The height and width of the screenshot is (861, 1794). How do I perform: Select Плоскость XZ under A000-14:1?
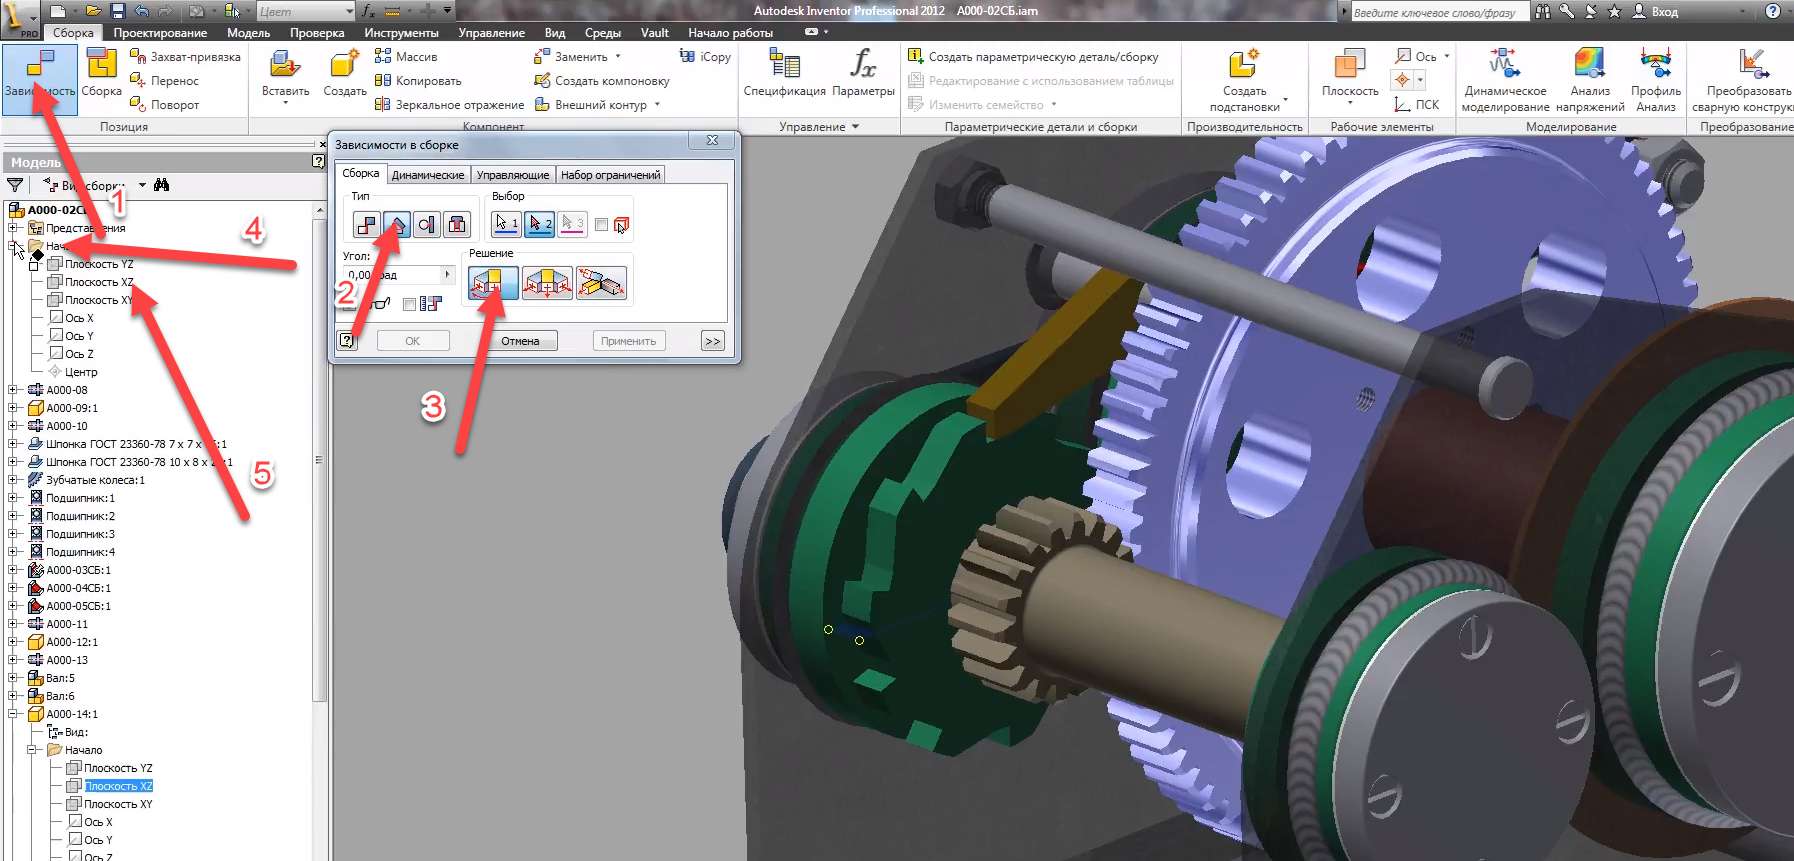coord(118,786)
